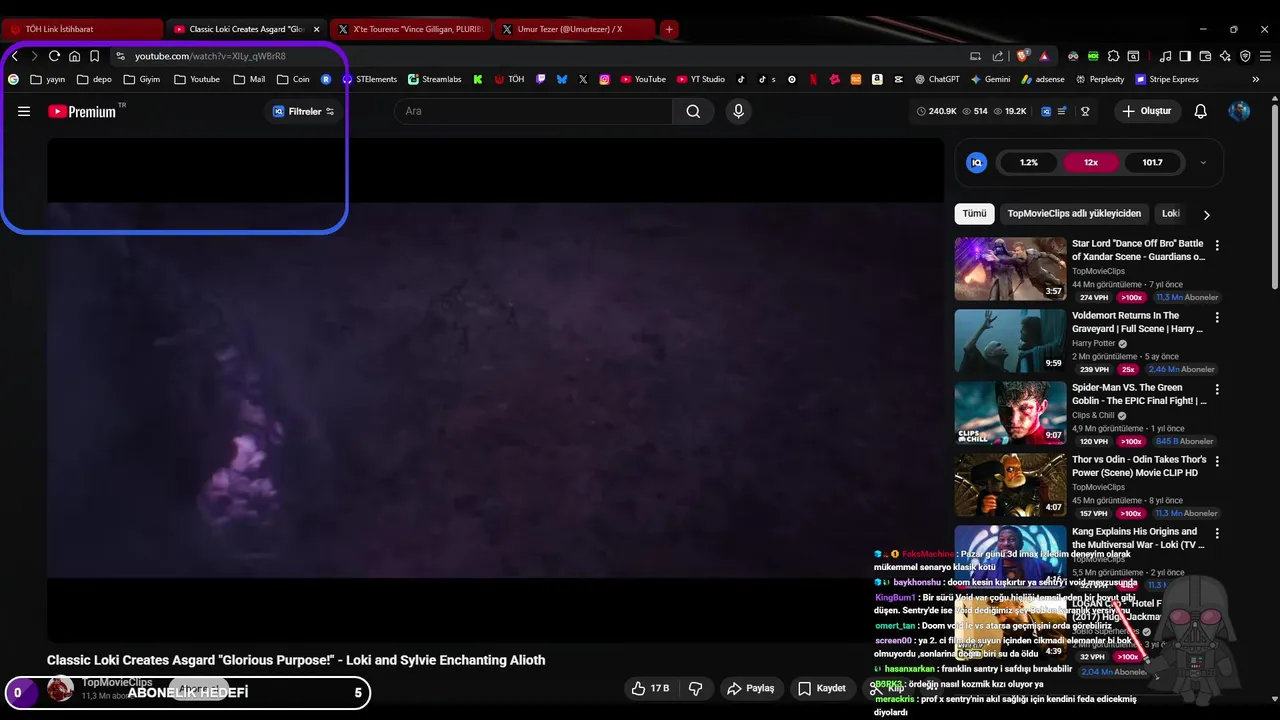Select the 1.2% pill in vidIQ panel
This screenshot has height=720, width=1280.
(x=1029, y=162)
